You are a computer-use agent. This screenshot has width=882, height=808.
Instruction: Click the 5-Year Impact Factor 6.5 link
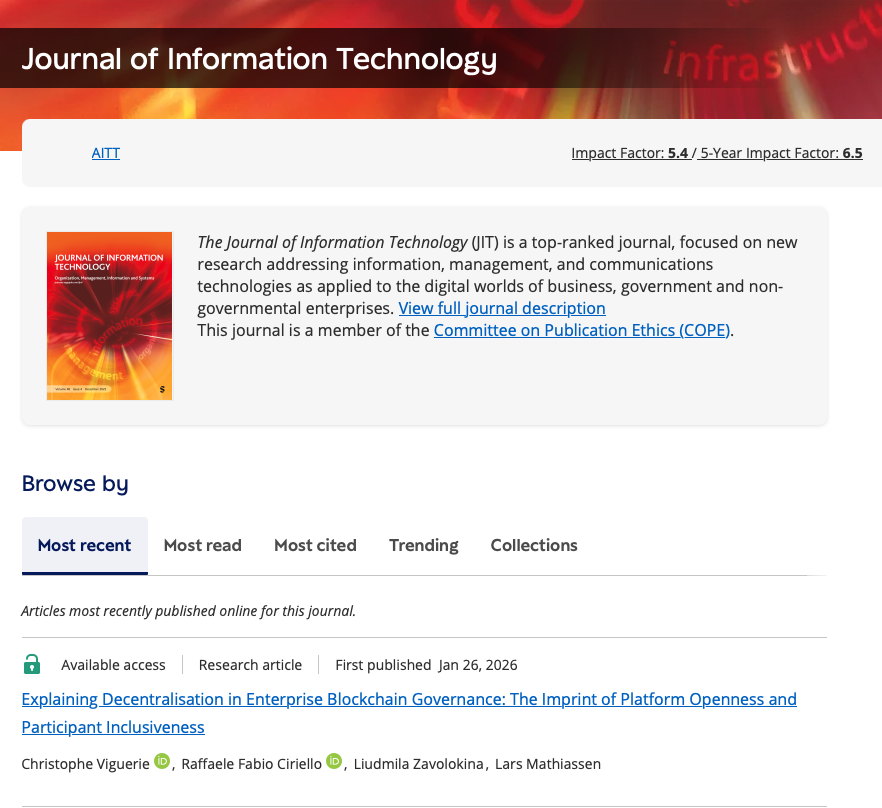point(781,153)
